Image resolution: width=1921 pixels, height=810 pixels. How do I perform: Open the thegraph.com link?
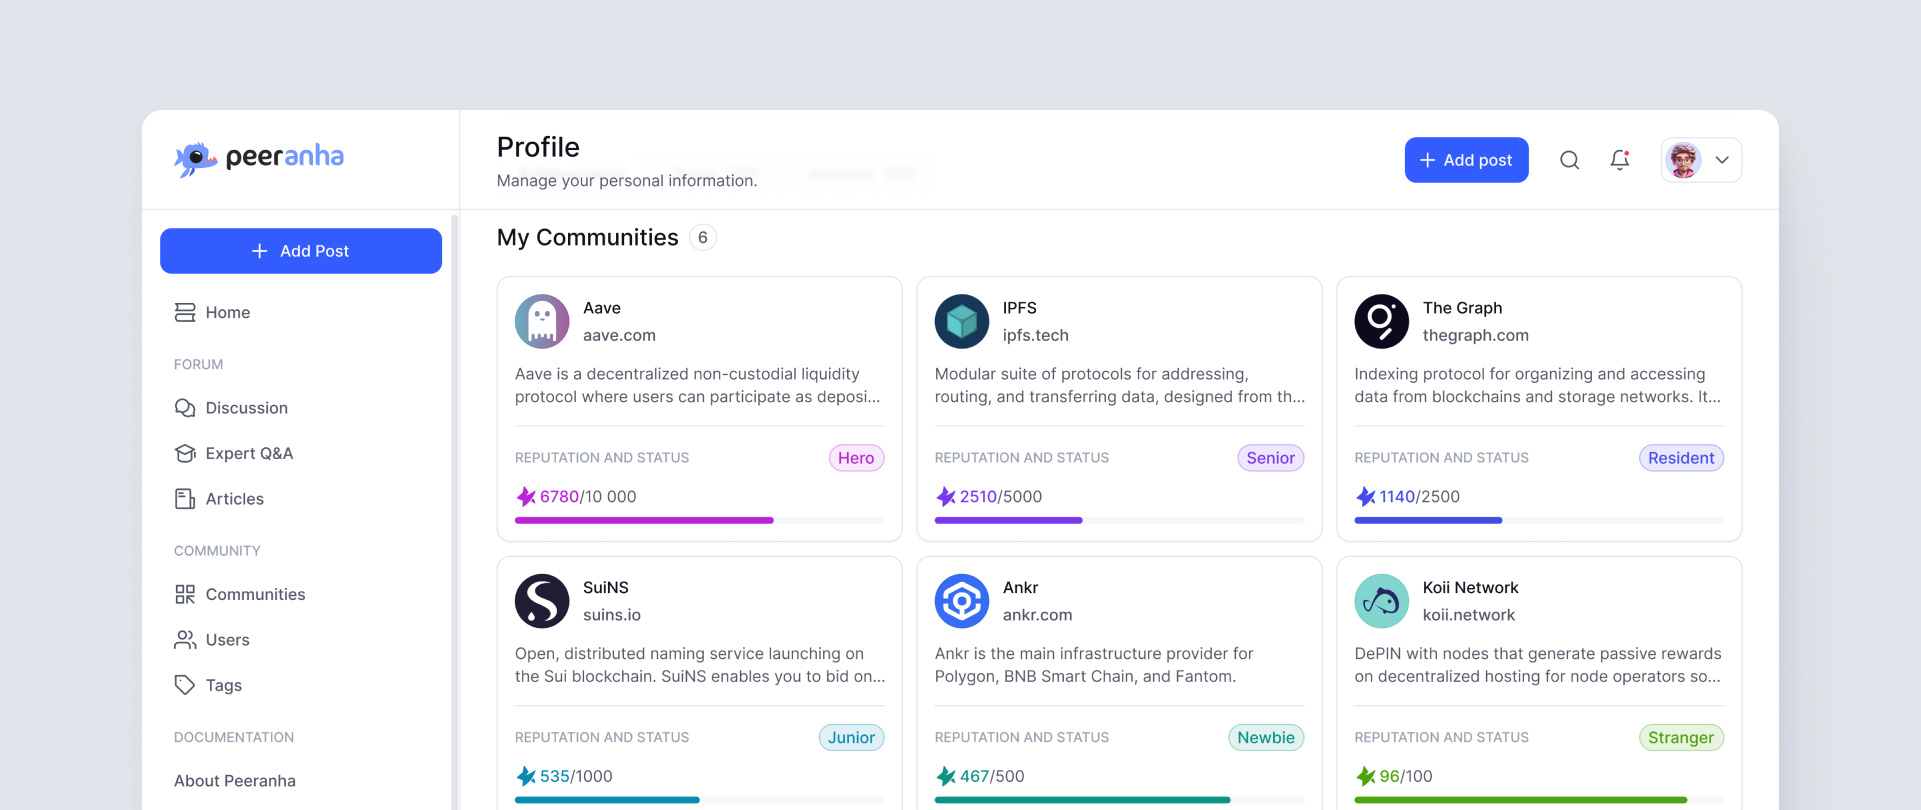[x=1476, y=335]
